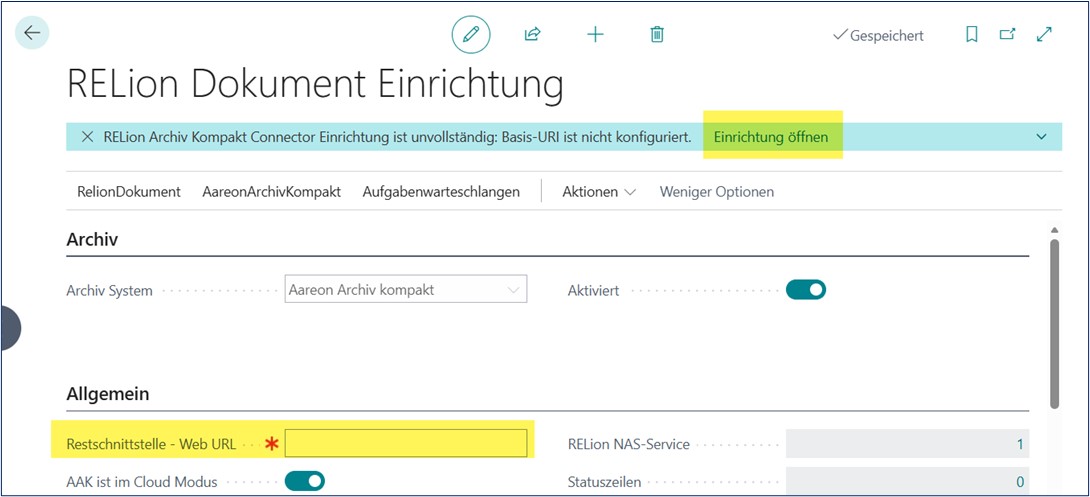Delete the record with trash icon

pos(657,34)
